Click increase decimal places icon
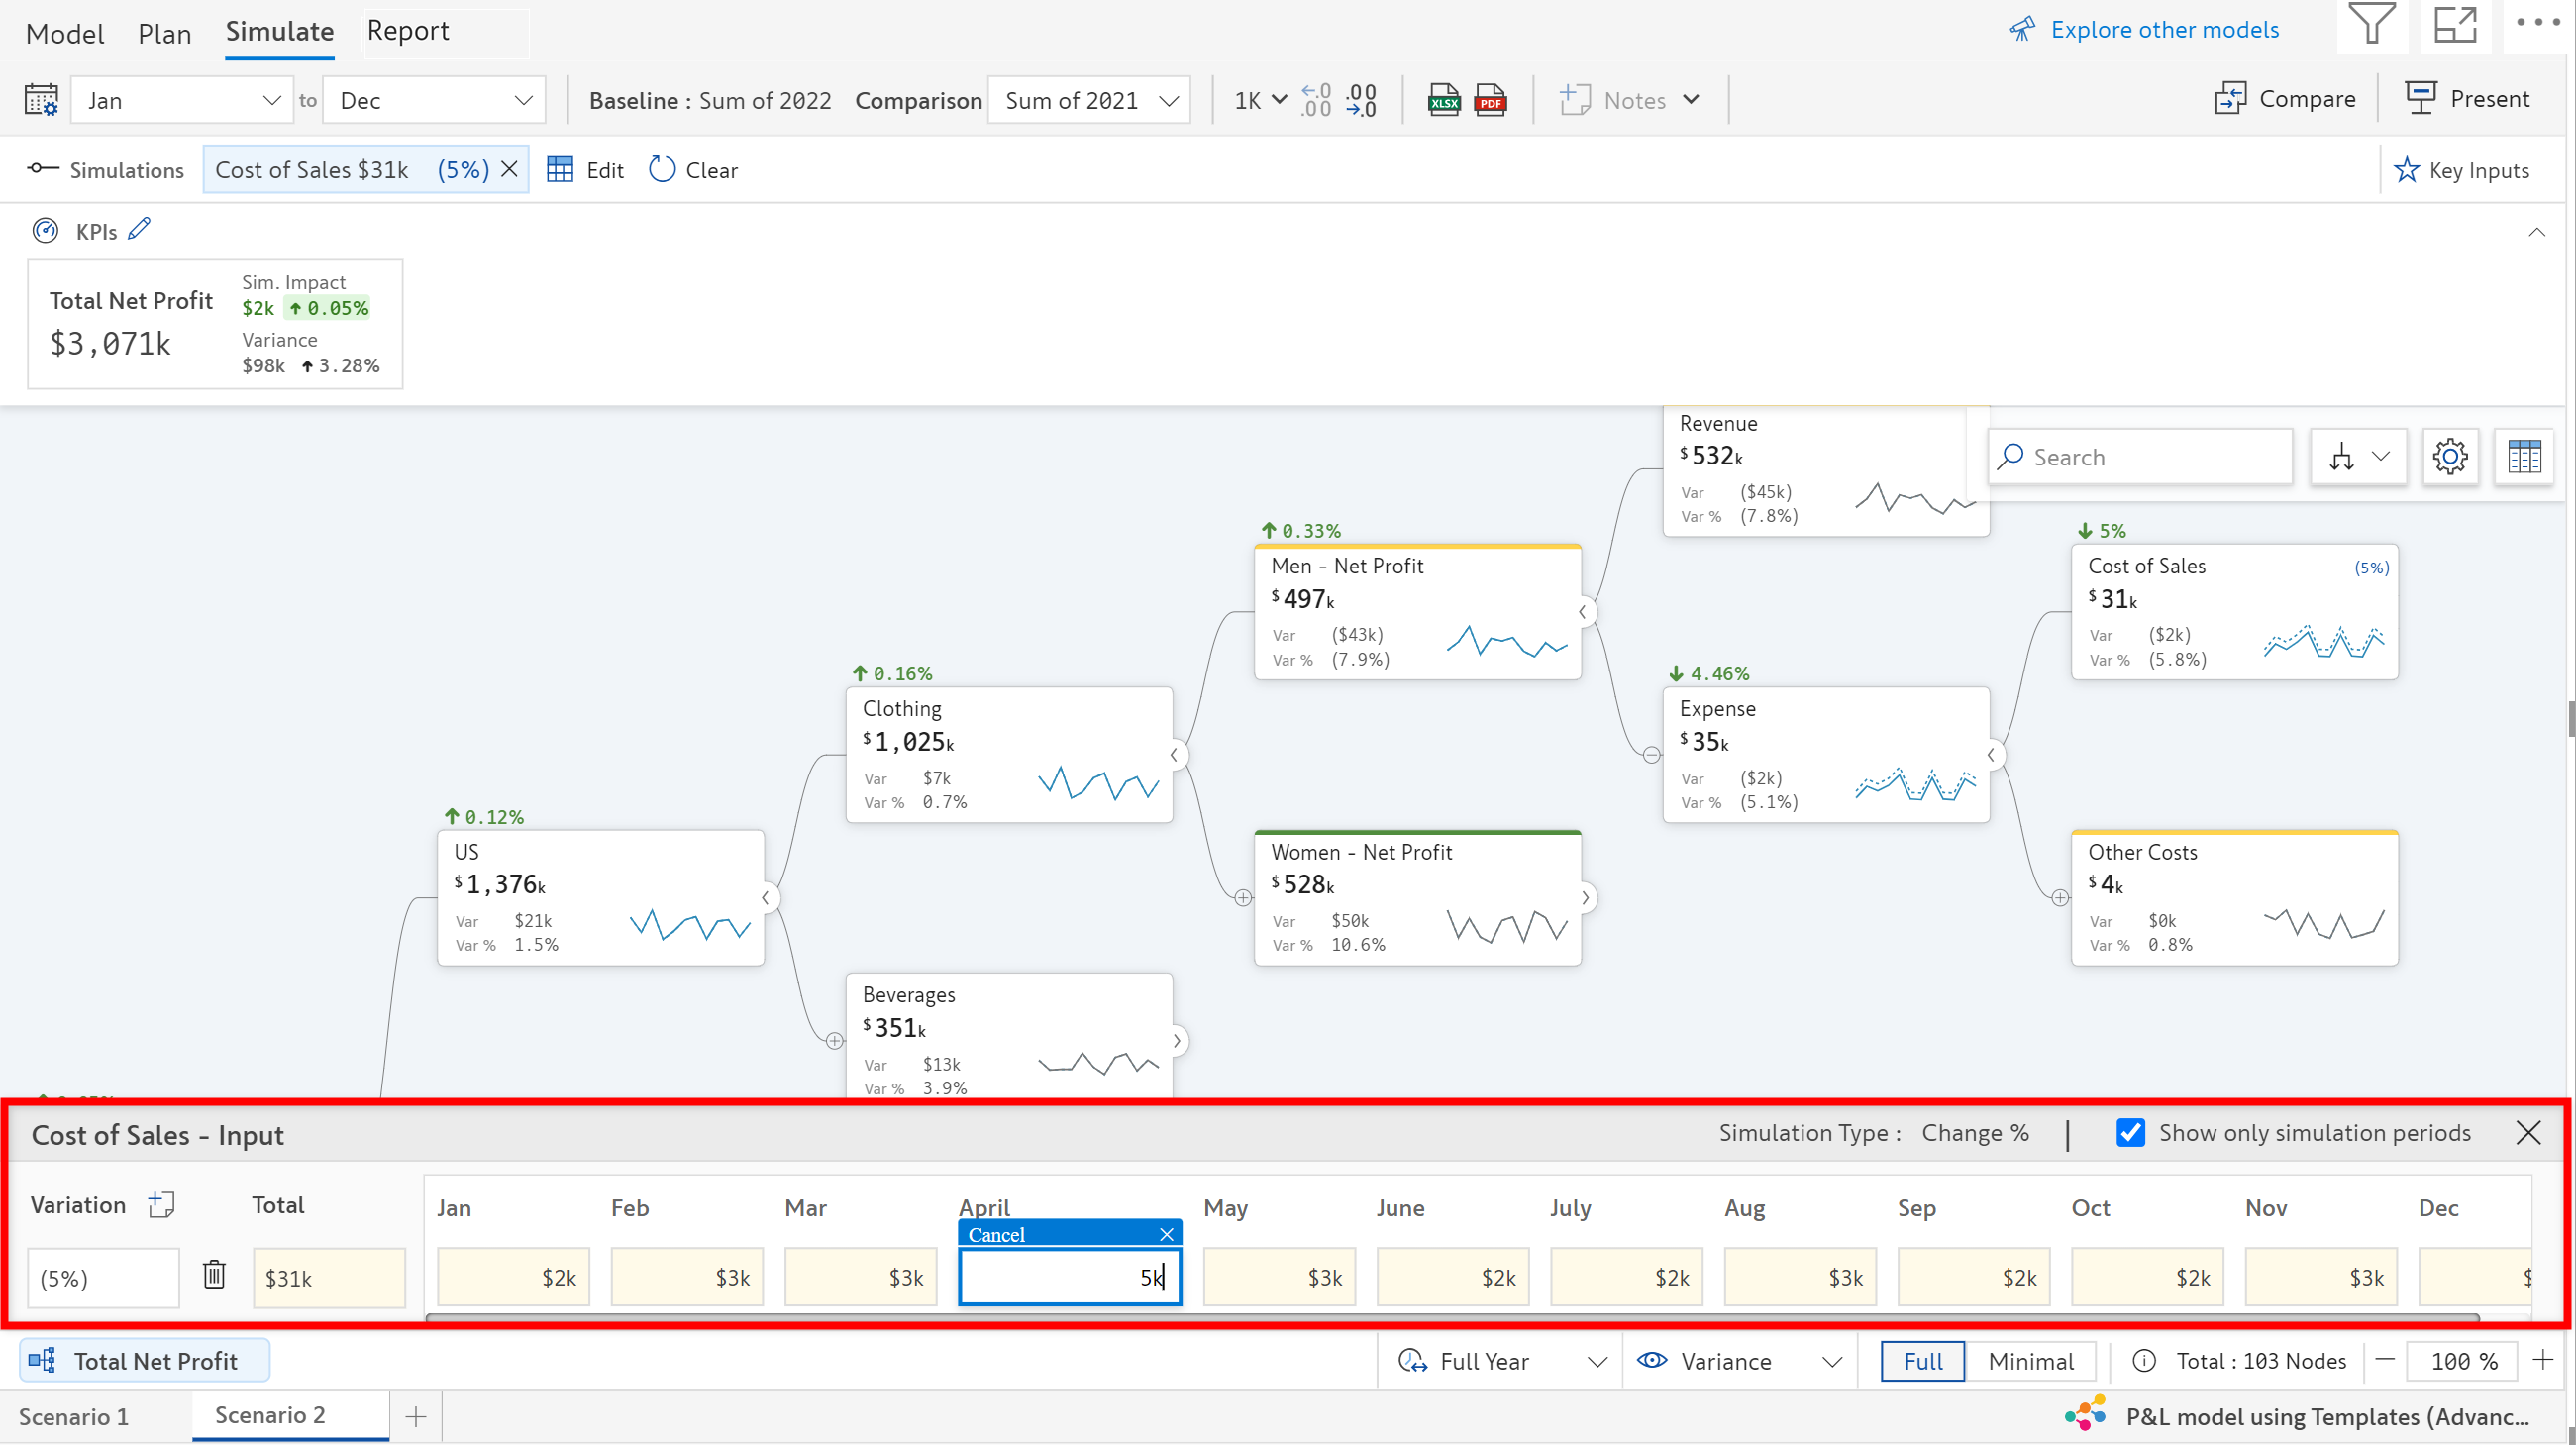 1316,100
